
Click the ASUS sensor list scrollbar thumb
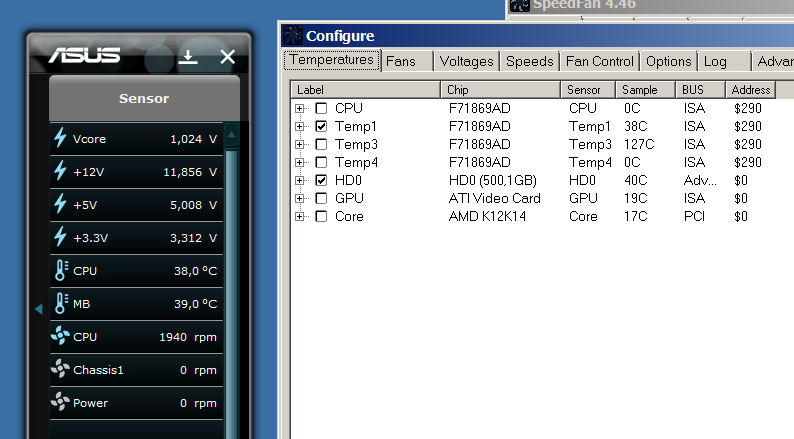coord(232,293)
